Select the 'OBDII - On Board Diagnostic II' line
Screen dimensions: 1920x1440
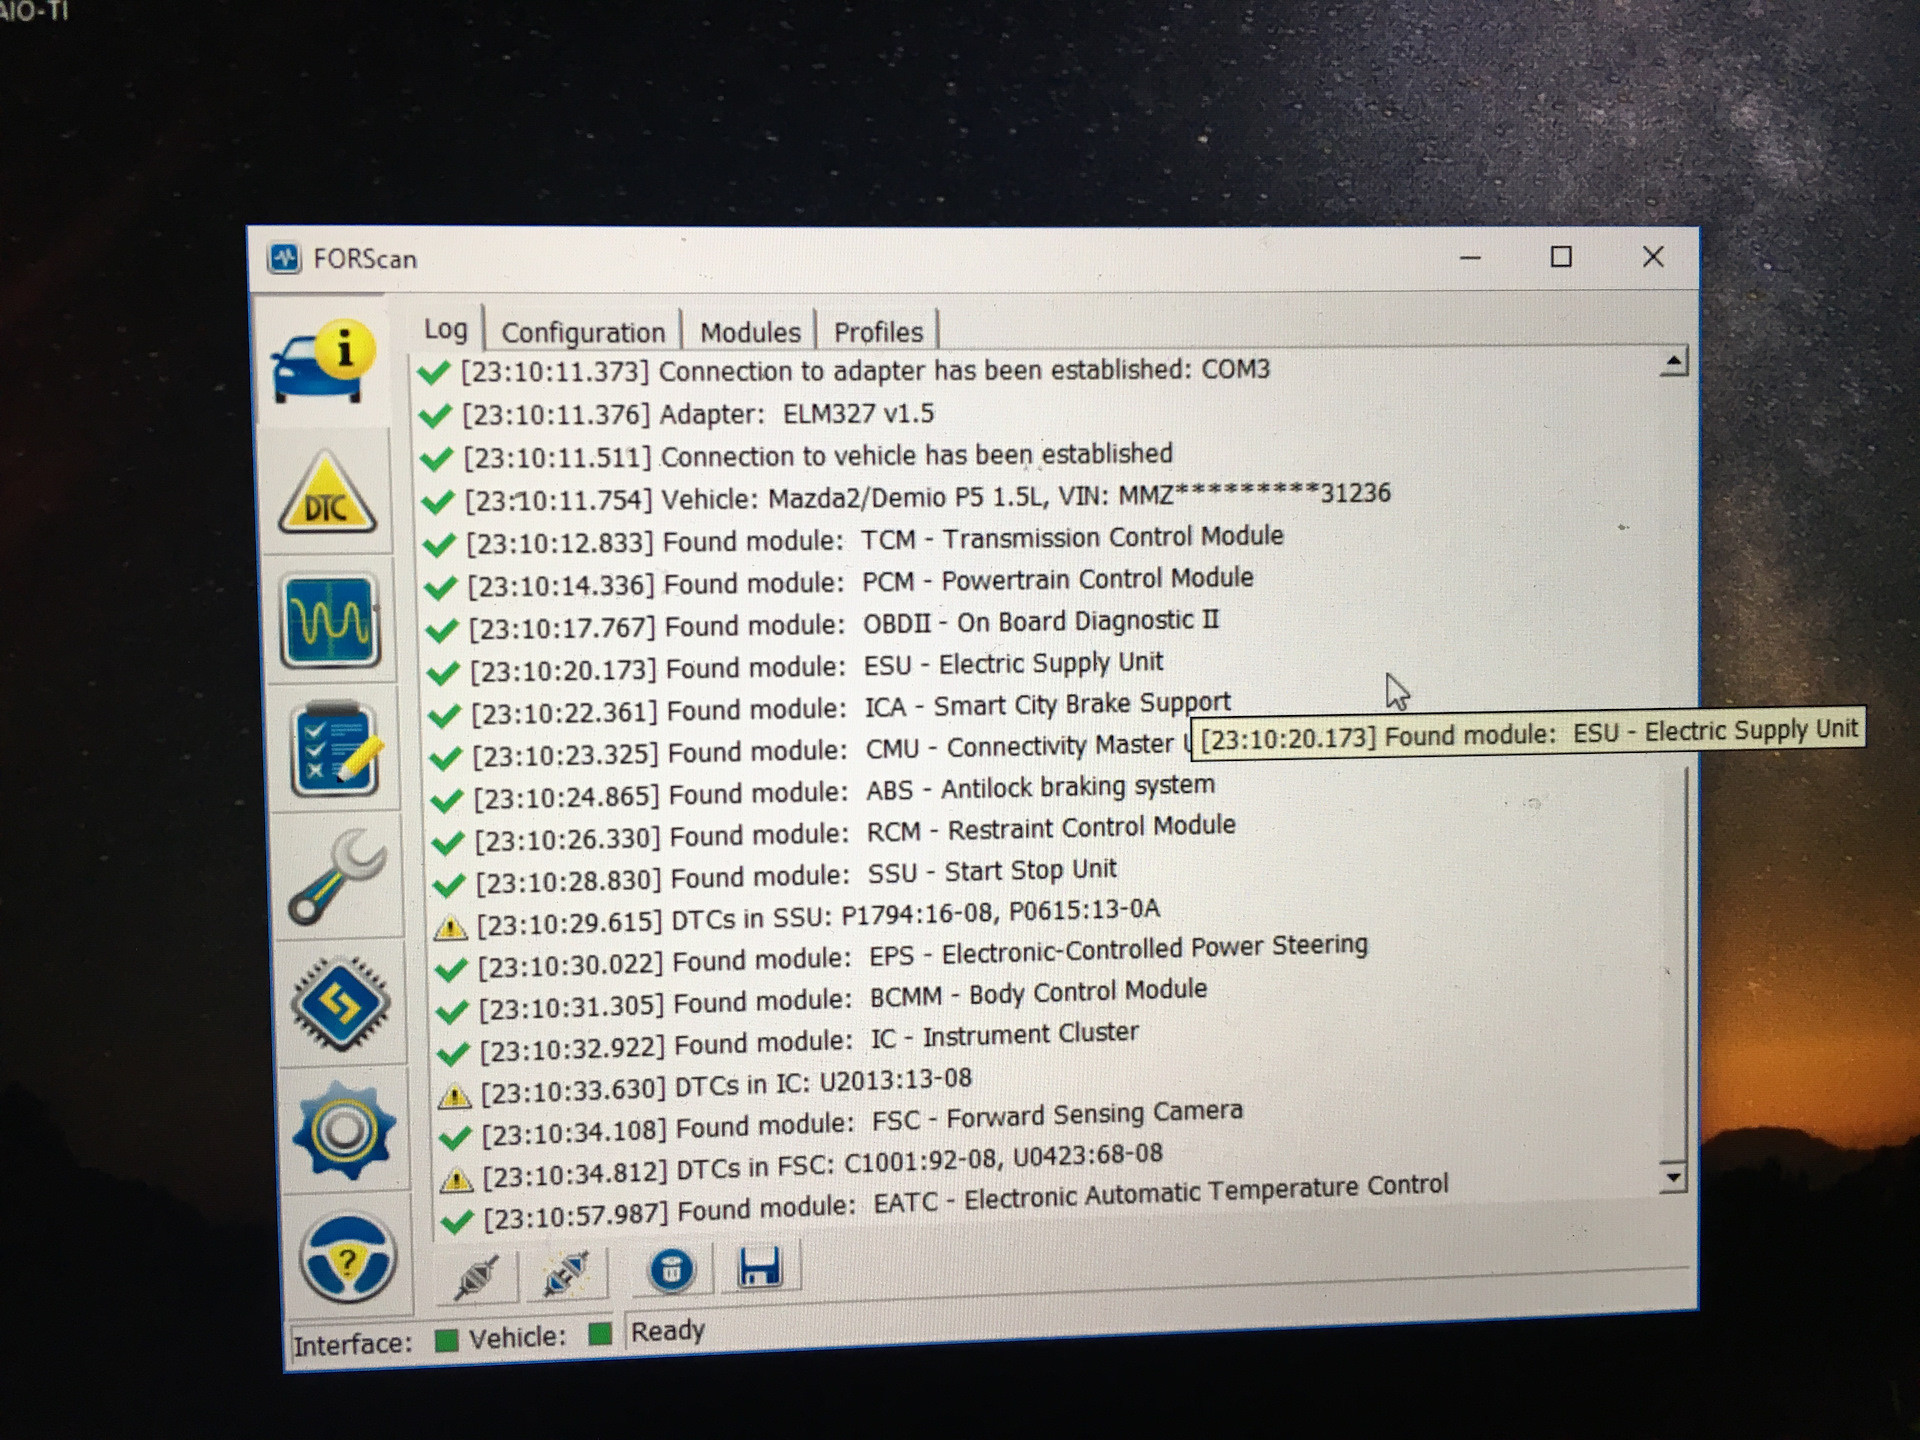[x=824, y=624]
